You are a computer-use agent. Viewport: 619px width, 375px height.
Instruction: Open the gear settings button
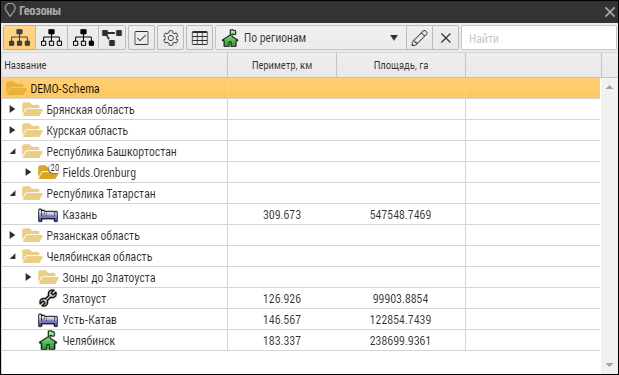click(171, 38)
